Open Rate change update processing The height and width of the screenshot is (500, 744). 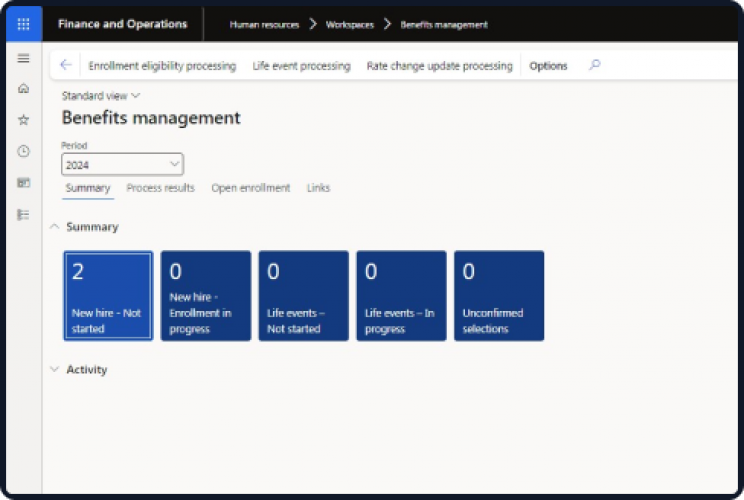[x=439, y=65]
